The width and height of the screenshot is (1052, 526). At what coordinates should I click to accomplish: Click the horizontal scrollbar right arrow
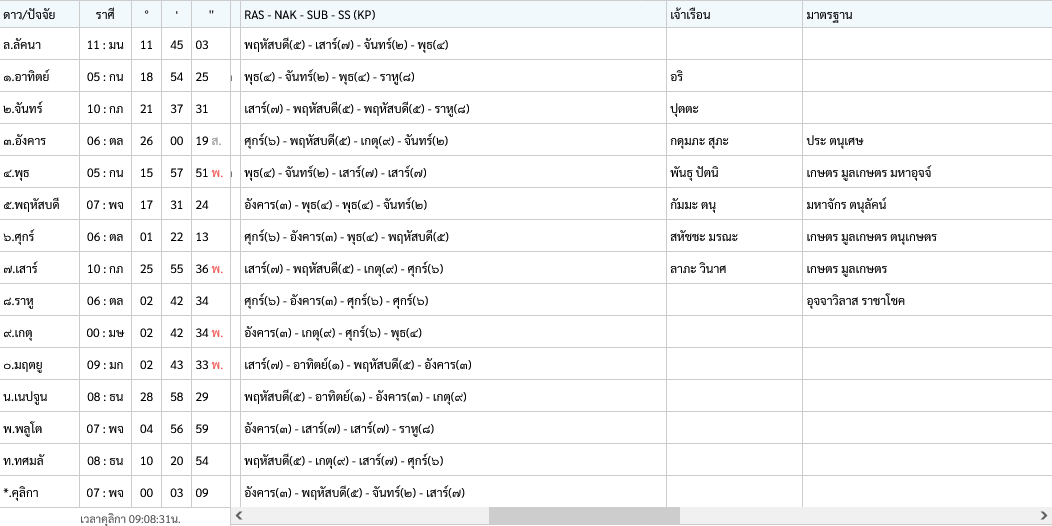1044,515
